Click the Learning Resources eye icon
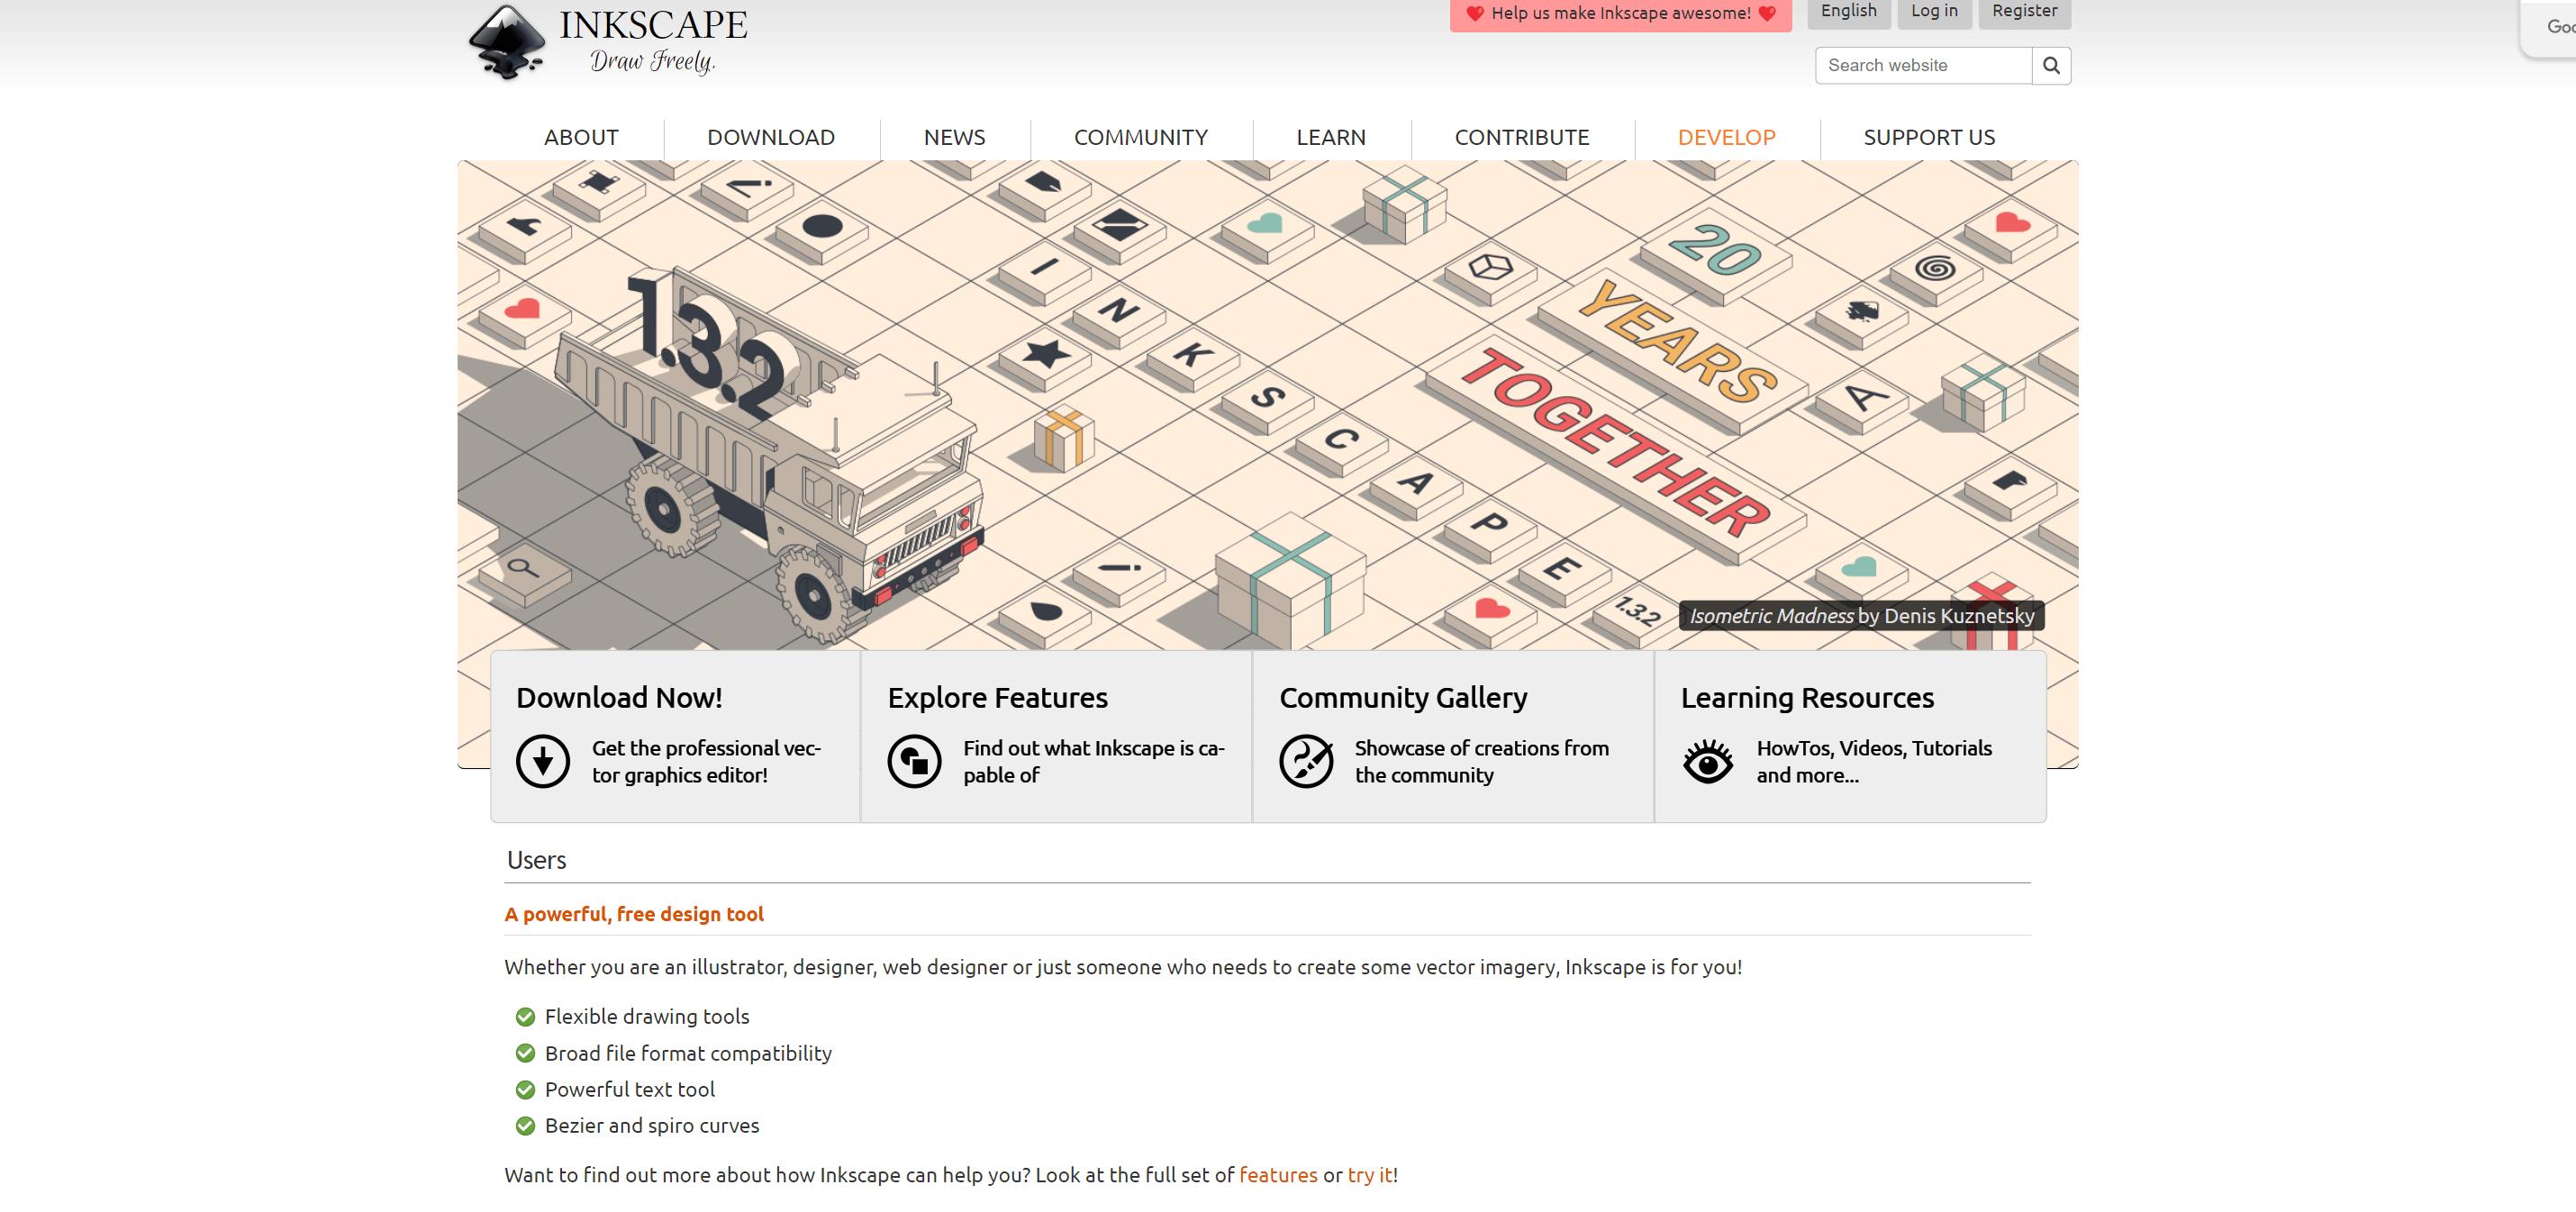Image resolution: width=2576 pixels, height=1212 pixels. 1707,762
